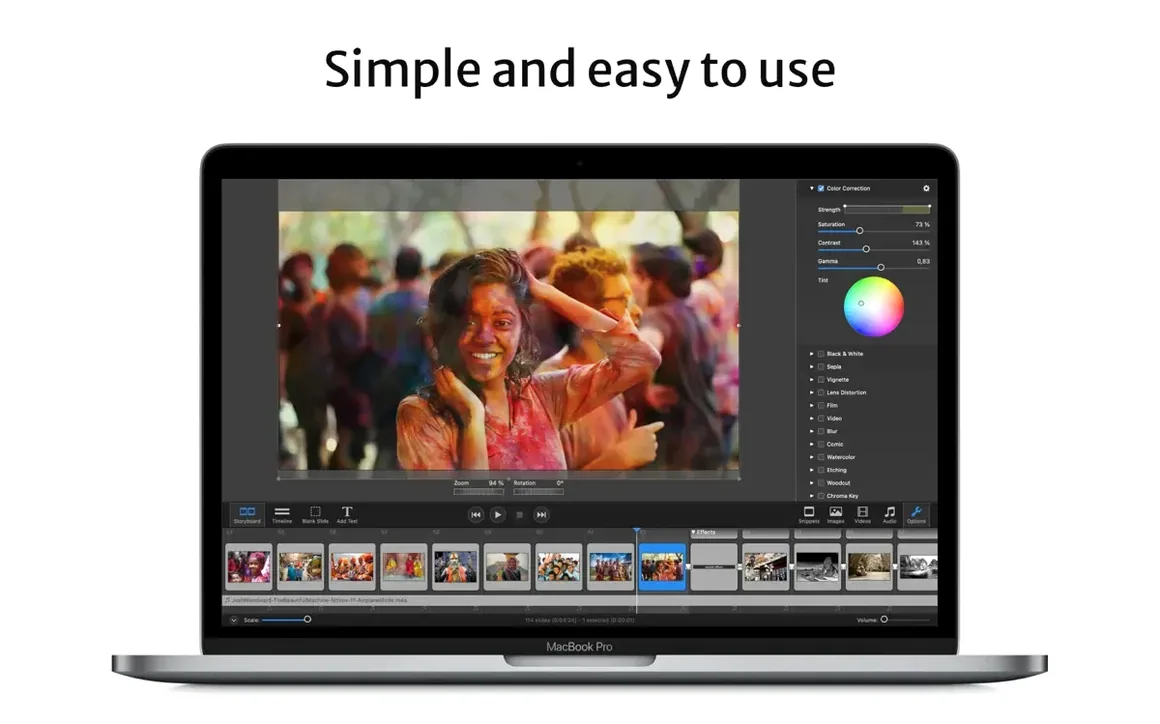Viewport: 1160px width, 724px height.
Task: Adjust the Contrast slider handle
Action: [866, 249]
